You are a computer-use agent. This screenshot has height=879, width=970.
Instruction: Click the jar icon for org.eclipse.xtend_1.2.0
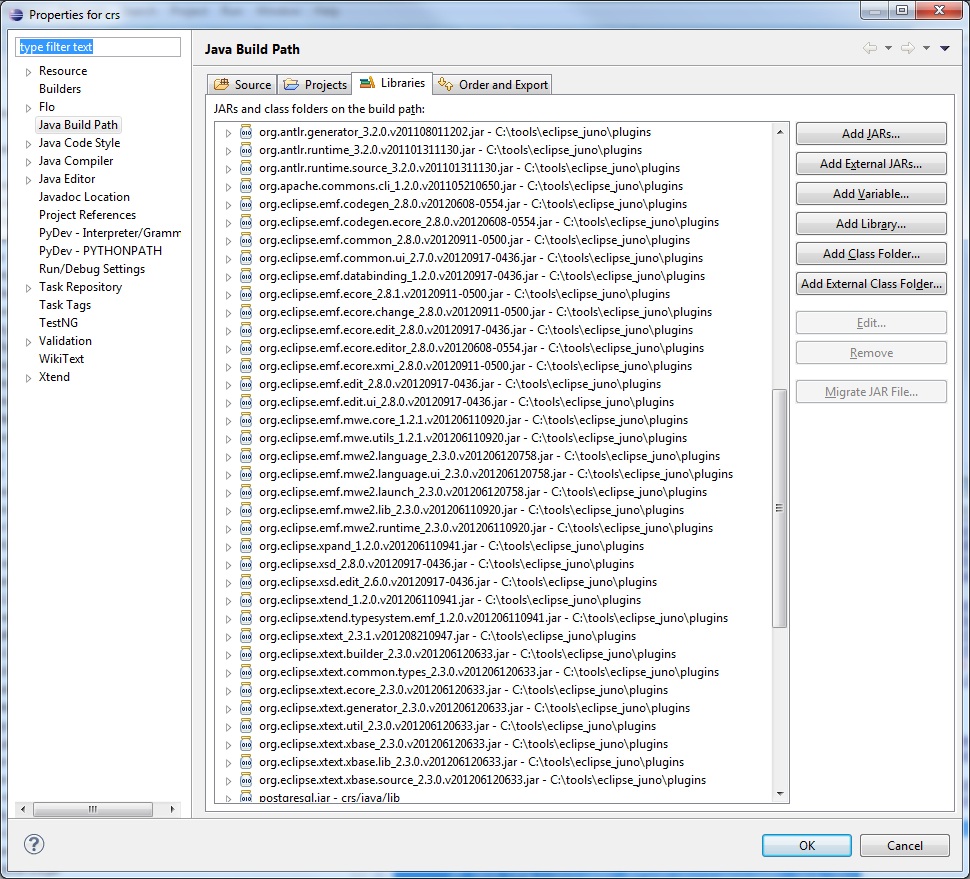(x=246, y=599)
